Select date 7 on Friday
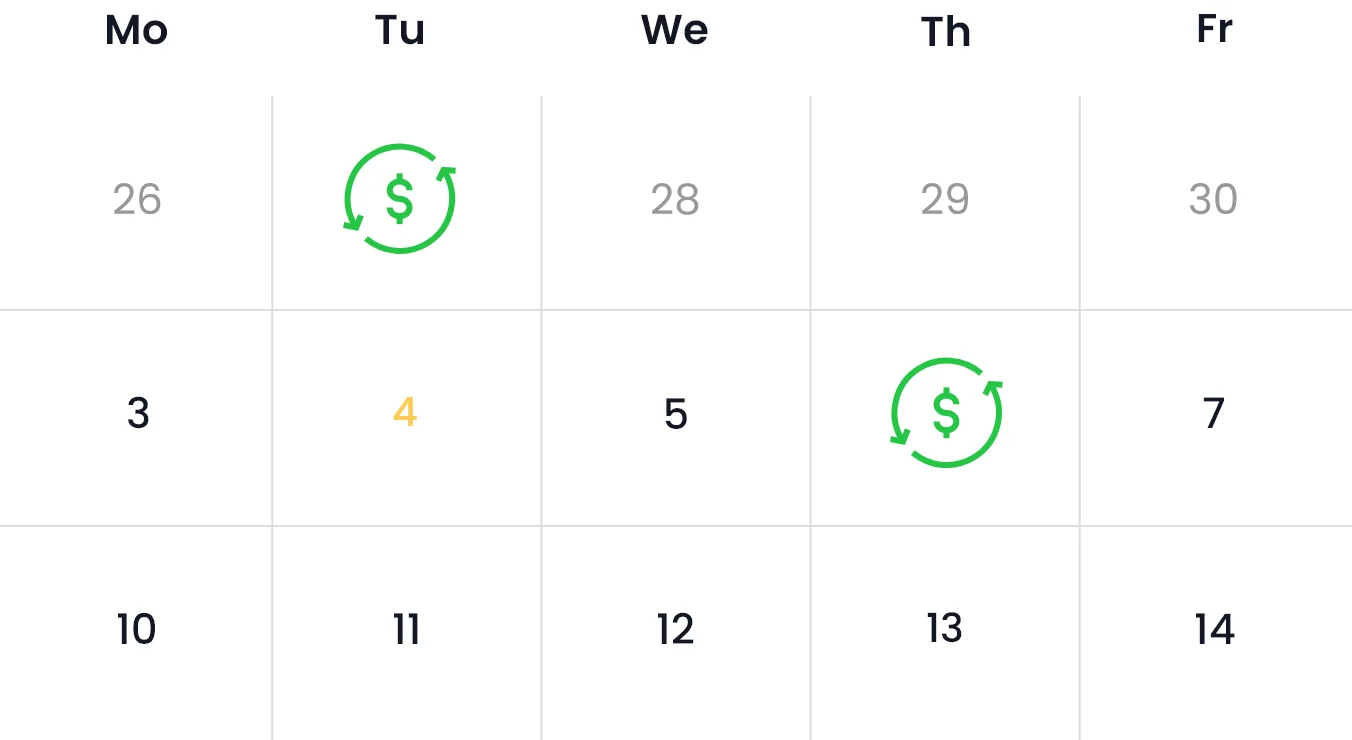 (1214, 413)
